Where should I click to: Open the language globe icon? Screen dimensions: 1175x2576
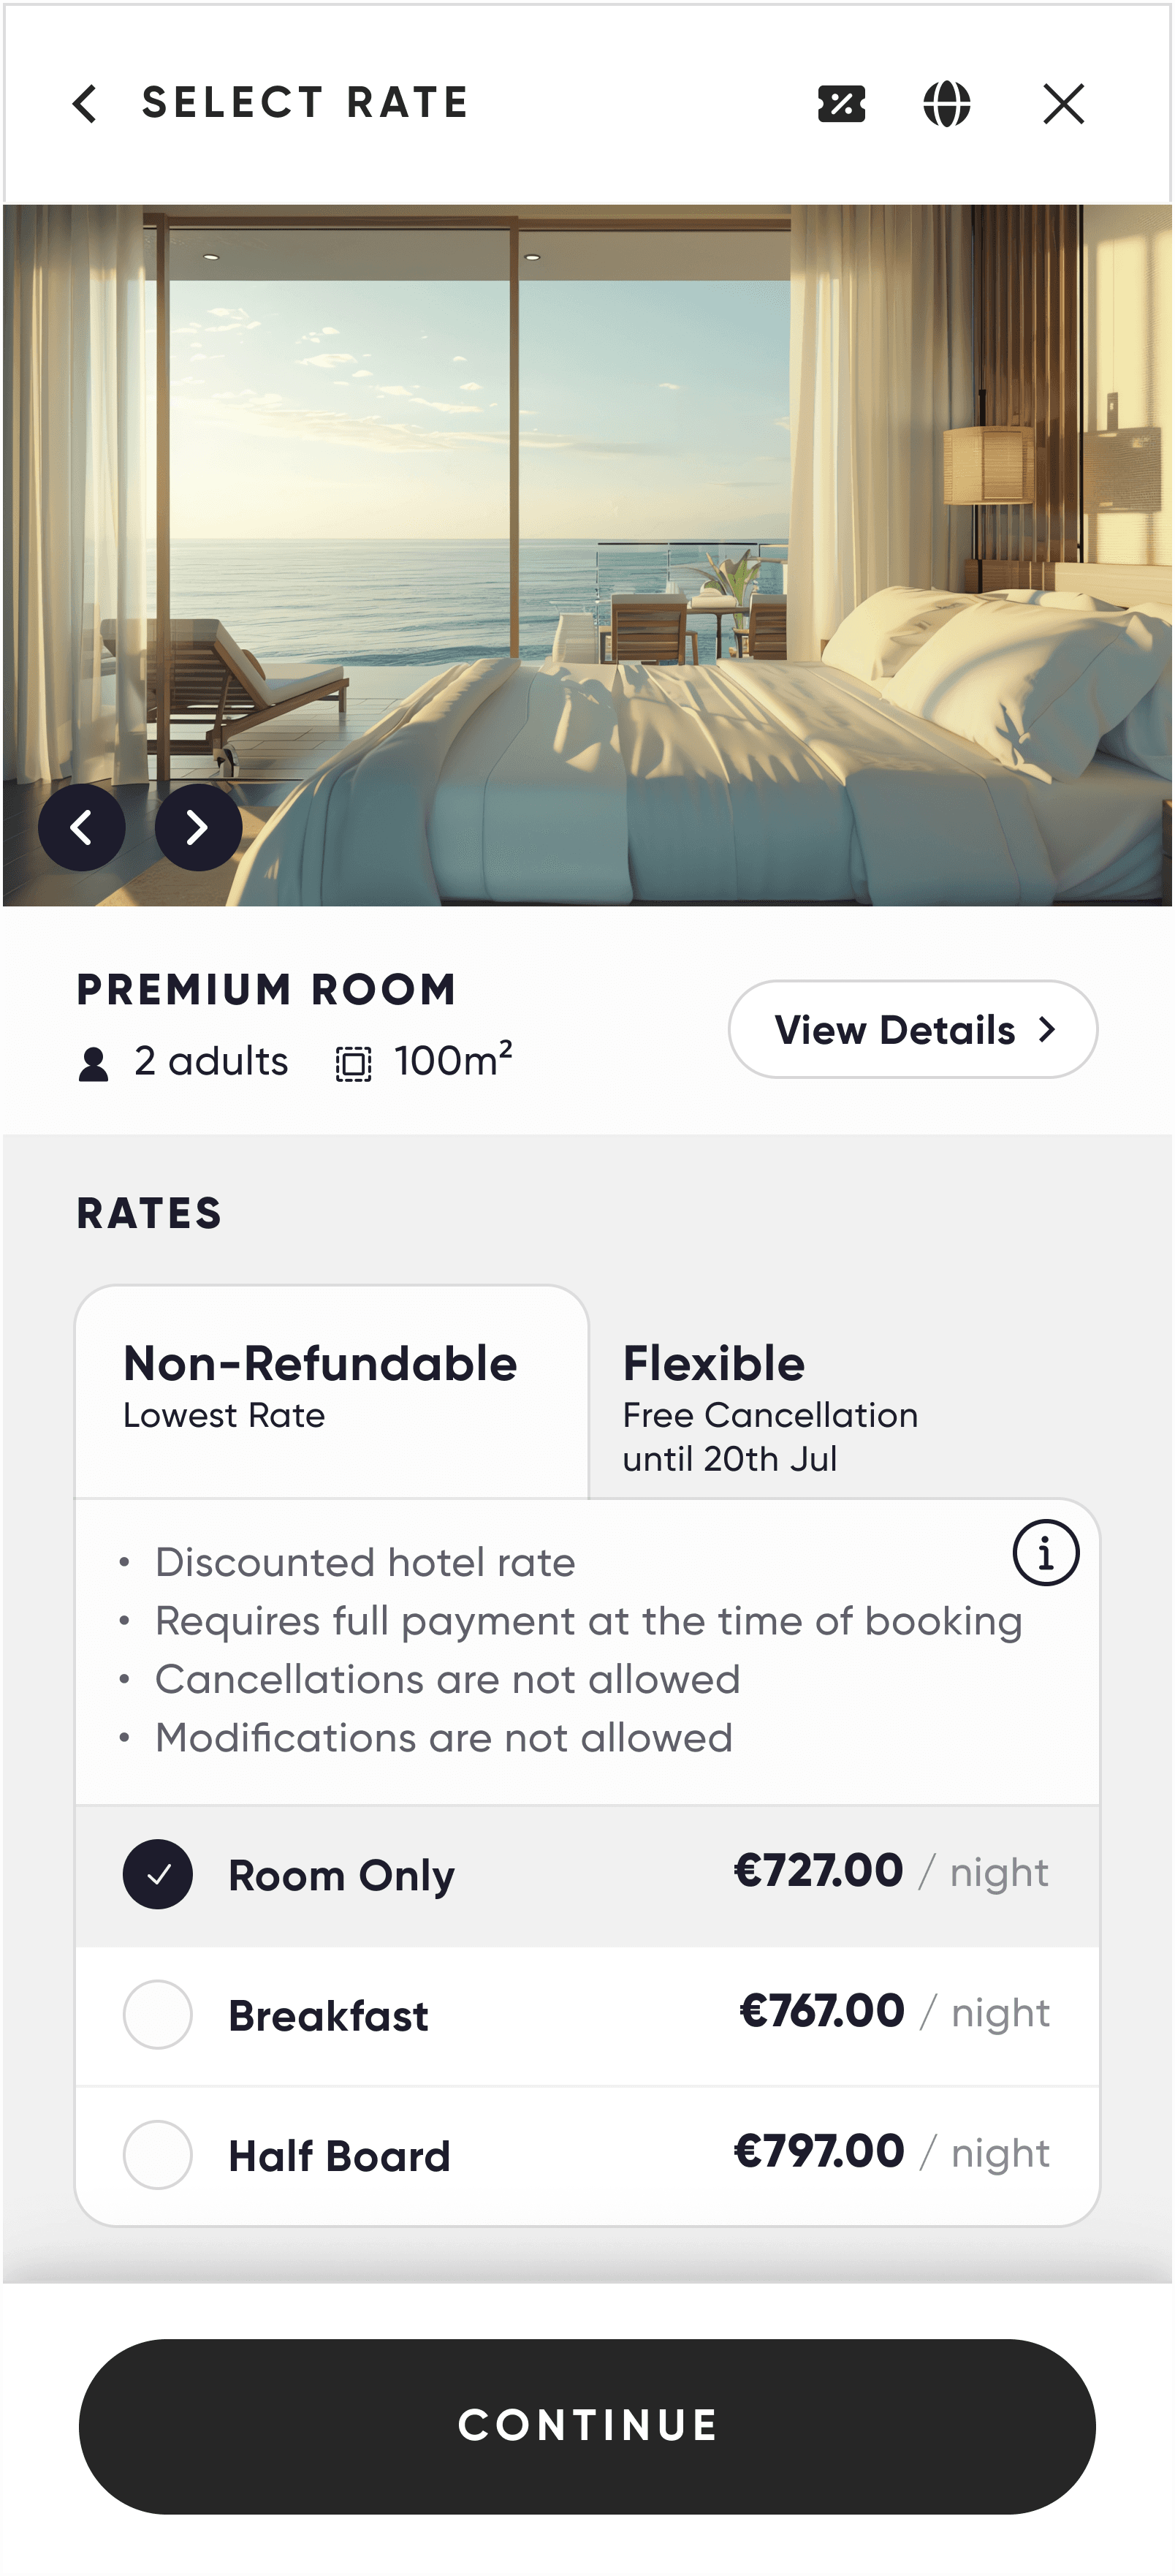pyautogui.click(x=946, y=104)
